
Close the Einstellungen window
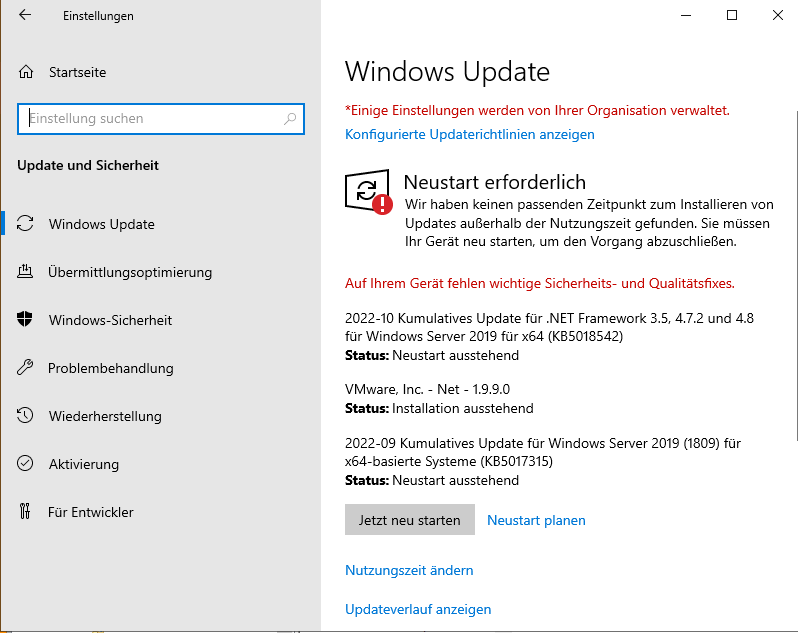(x=777, y=15)
